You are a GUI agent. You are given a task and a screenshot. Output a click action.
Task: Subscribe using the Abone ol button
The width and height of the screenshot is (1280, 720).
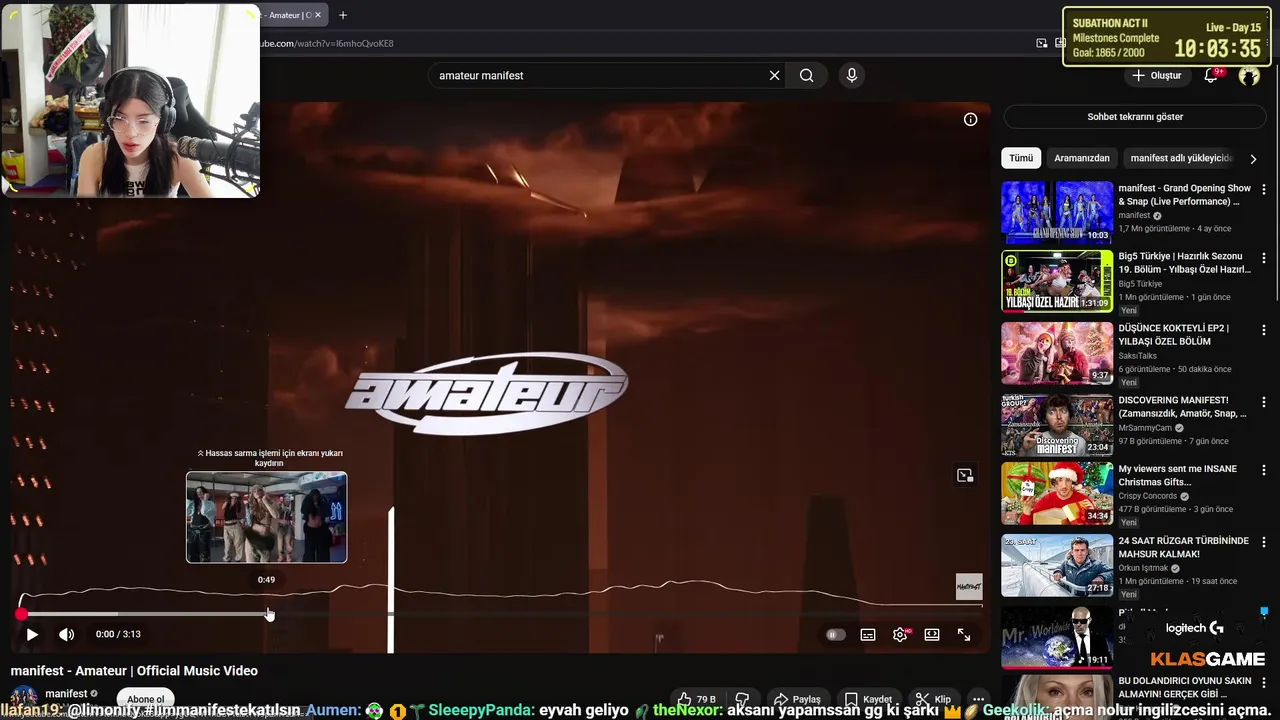[145, 699]
